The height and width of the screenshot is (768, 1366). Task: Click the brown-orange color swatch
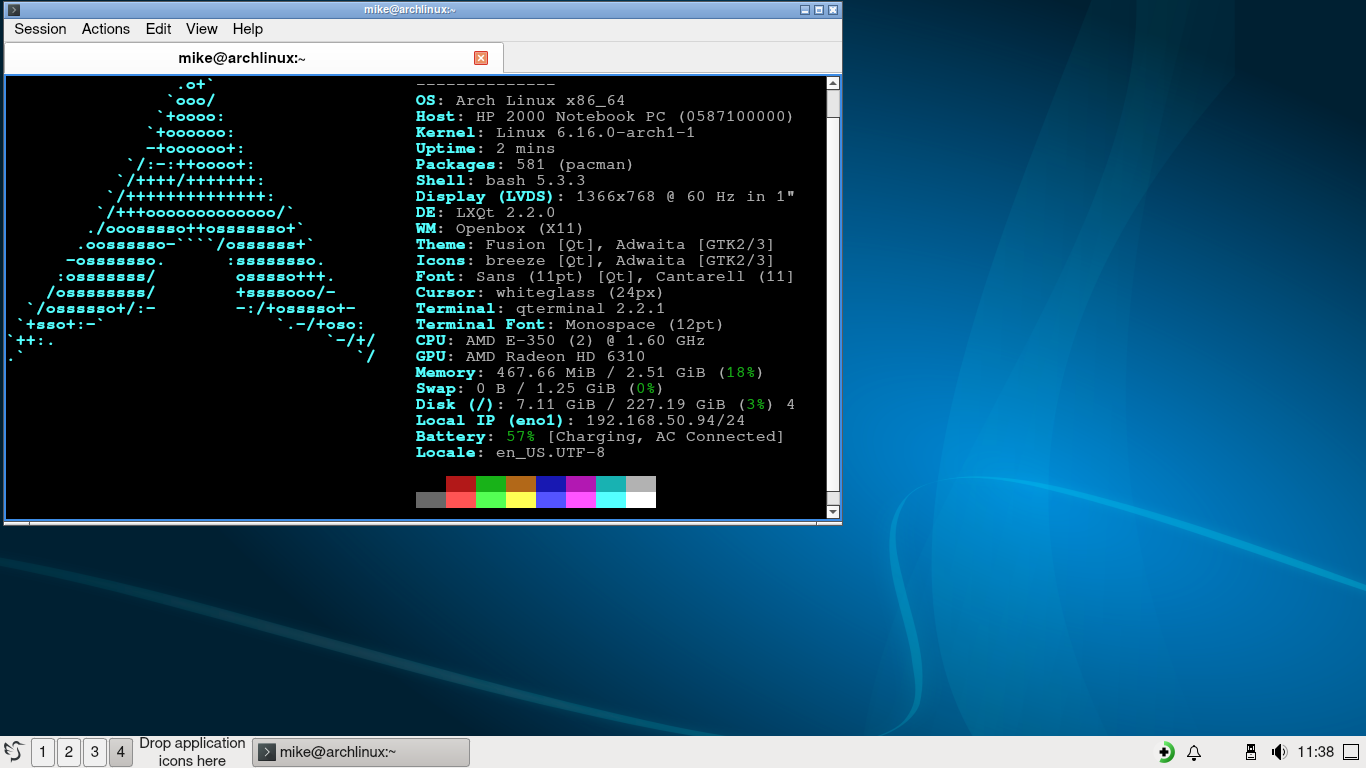[521, 484]
